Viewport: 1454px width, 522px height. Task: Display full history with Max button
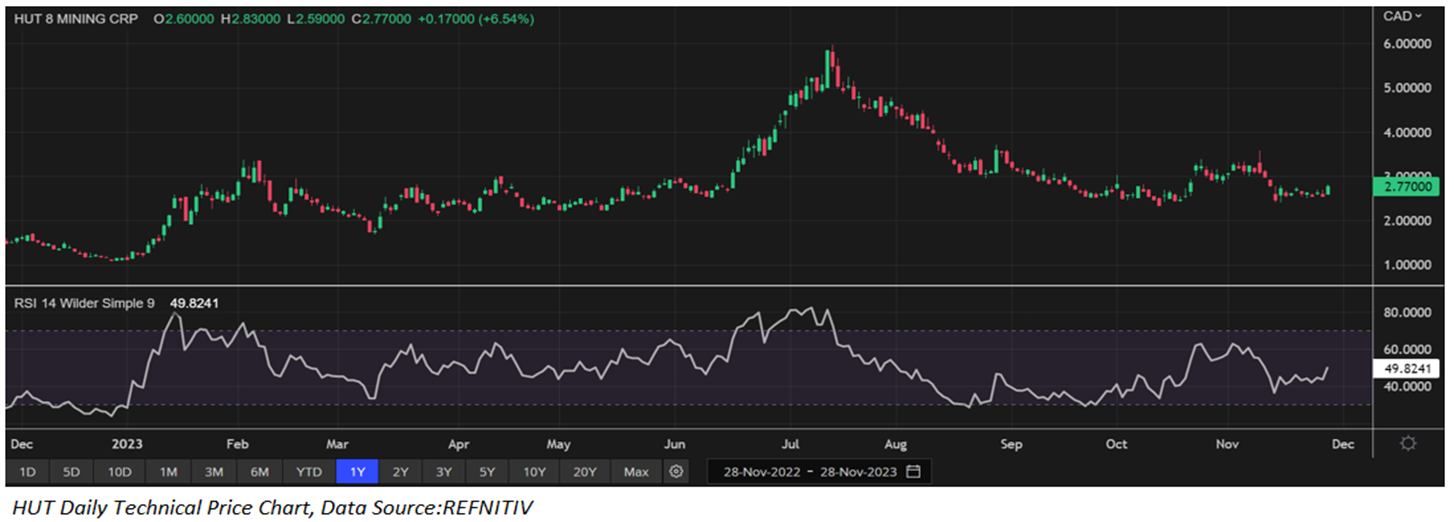click(x=635, y=471)
